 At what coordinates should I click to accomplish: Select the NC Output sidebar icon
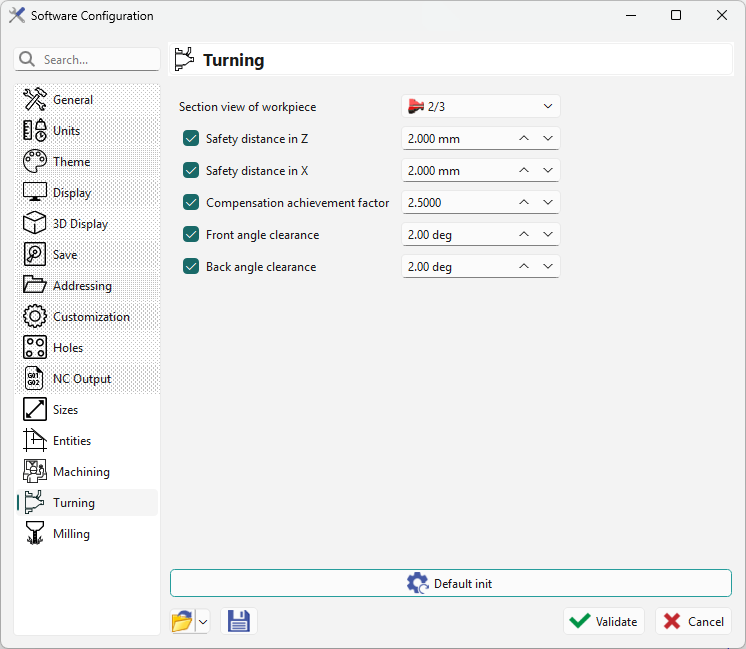click(35, 379)
